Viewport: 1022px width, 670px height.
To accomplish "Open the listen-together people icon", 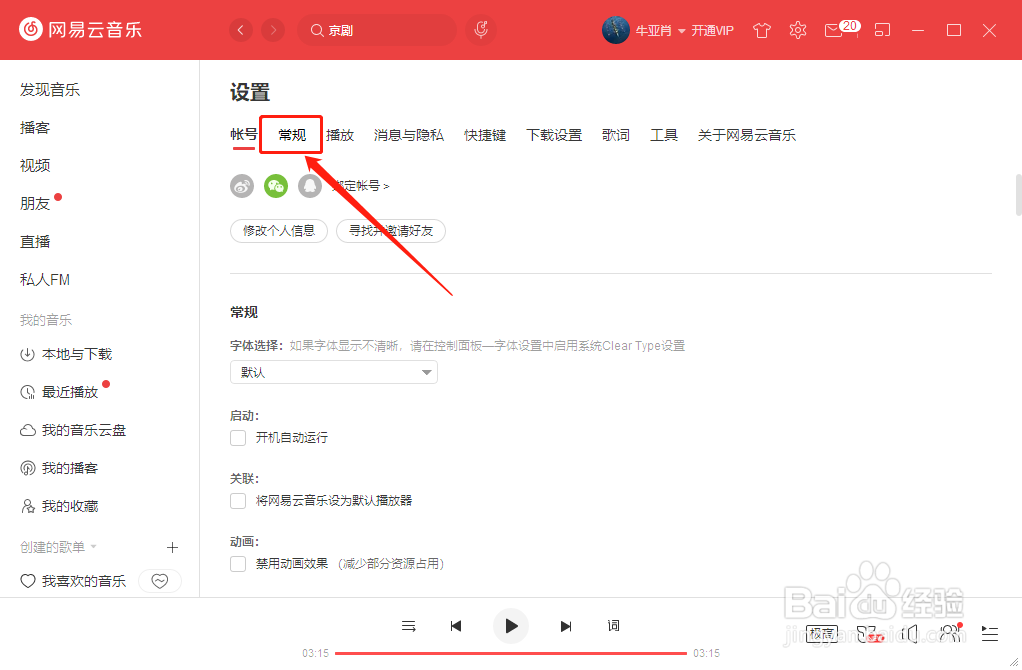I will 950,633.
